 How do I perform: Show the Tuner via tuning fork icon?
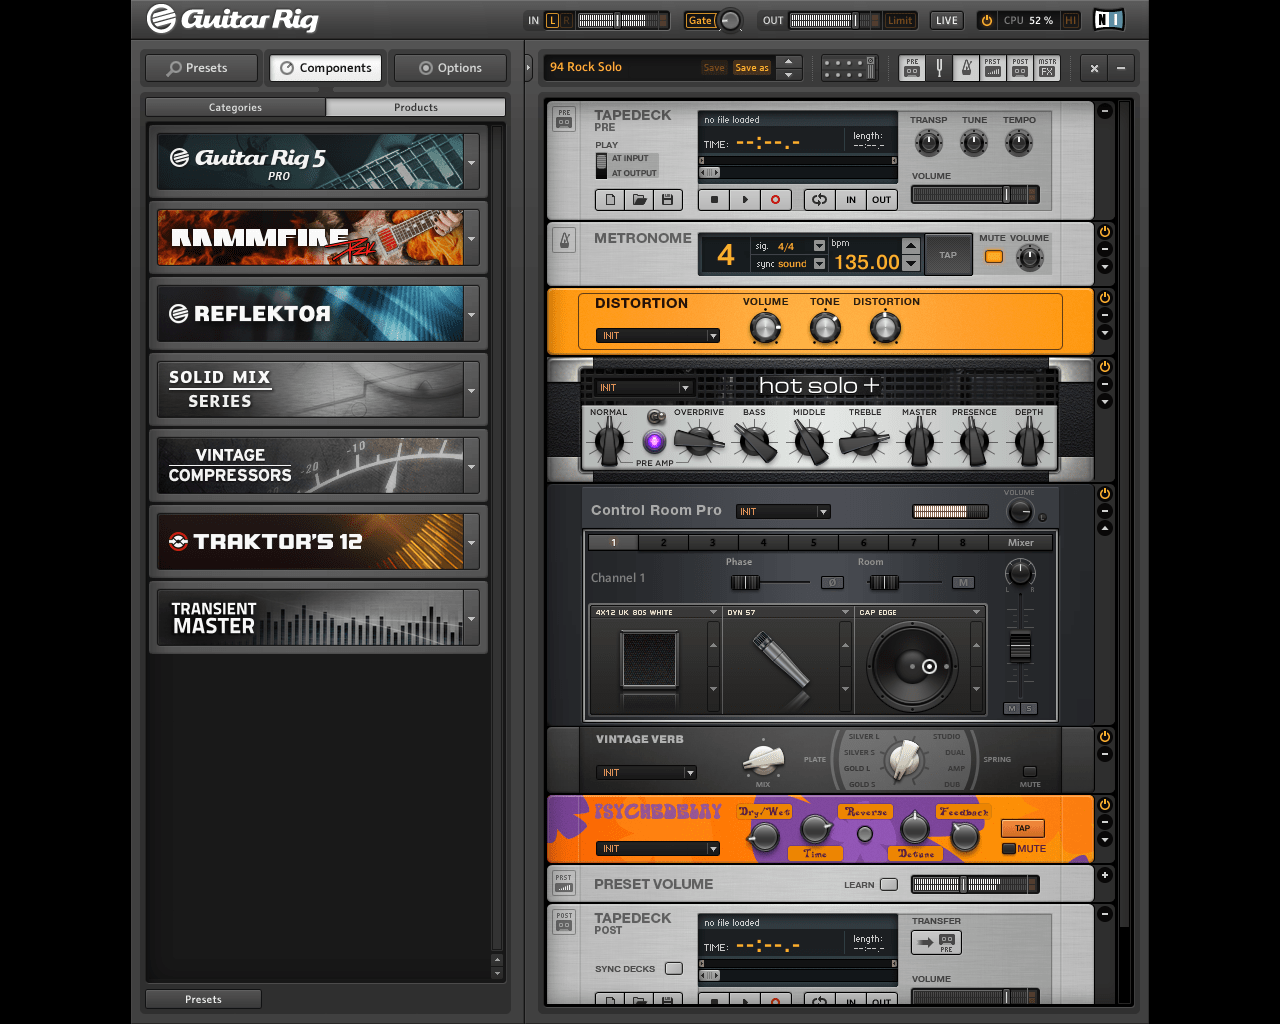click(939, 68)
